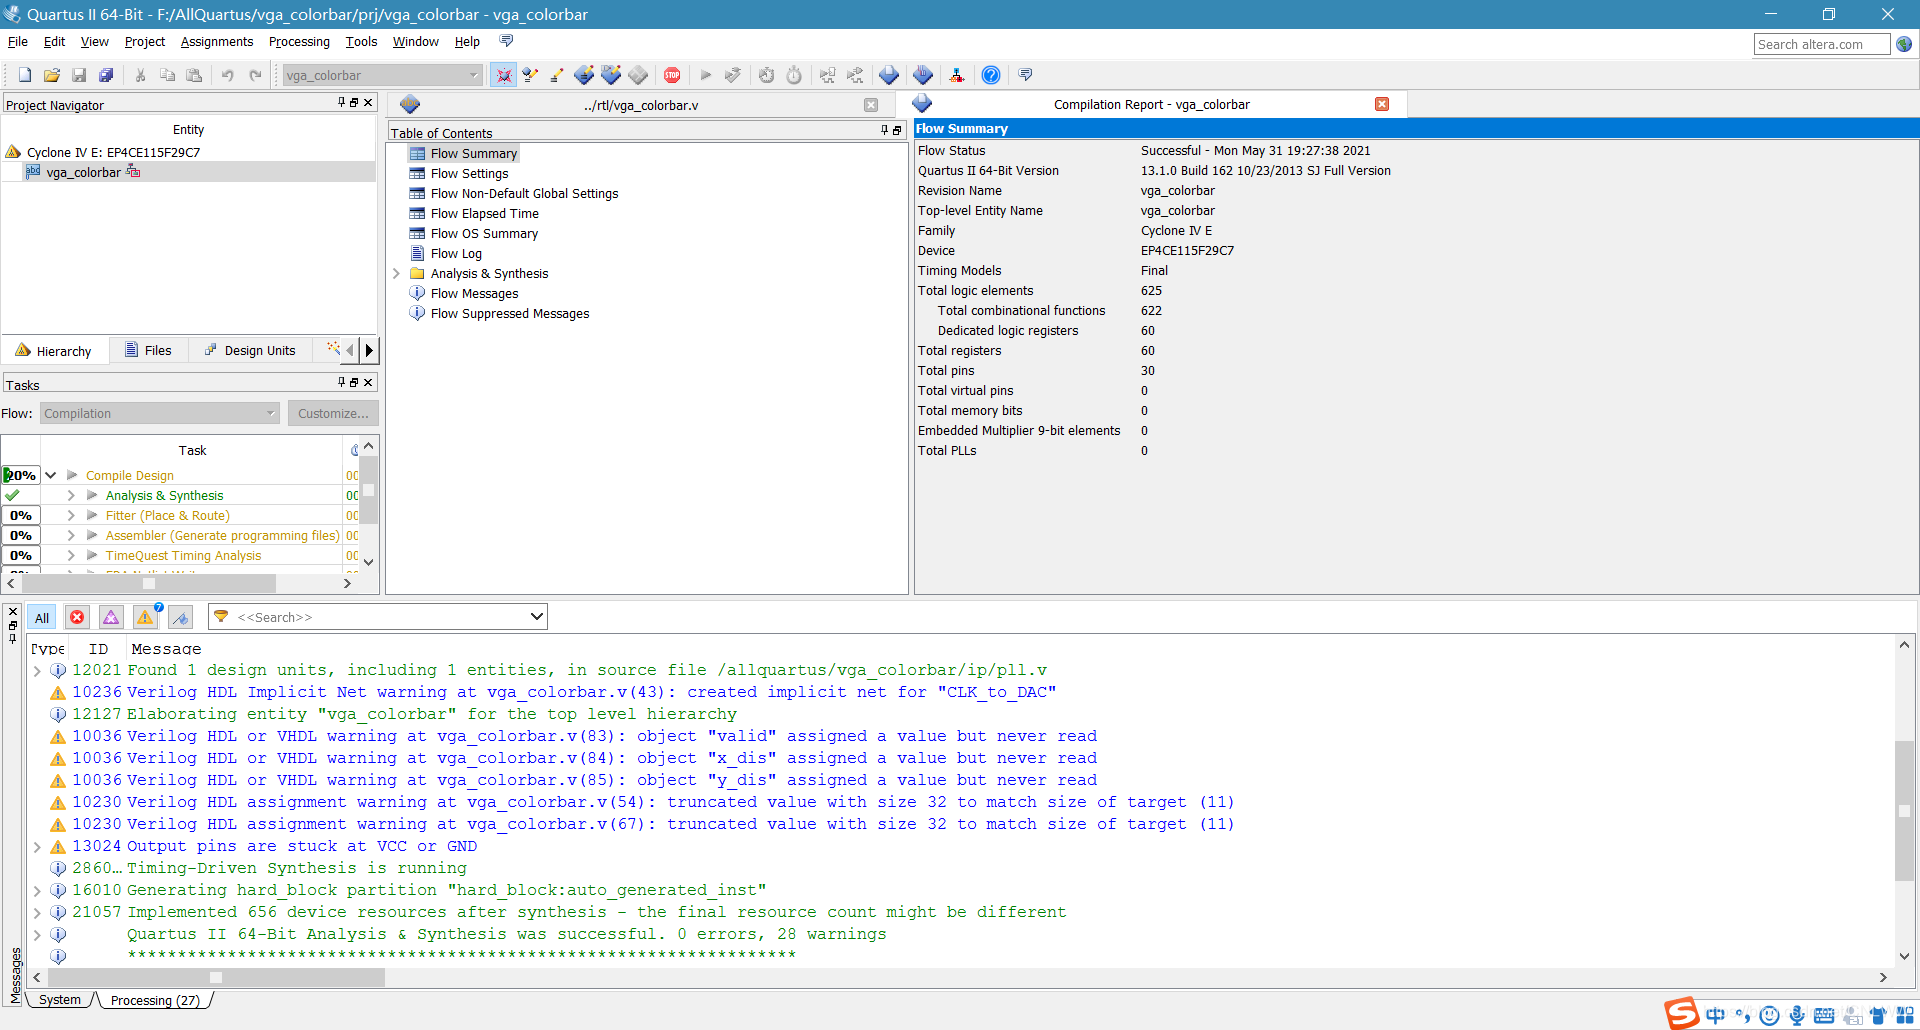The image size is (1920, 1030).
Task: Expand message 13024 Output pins stuck
Action: (x=37, y=847)
